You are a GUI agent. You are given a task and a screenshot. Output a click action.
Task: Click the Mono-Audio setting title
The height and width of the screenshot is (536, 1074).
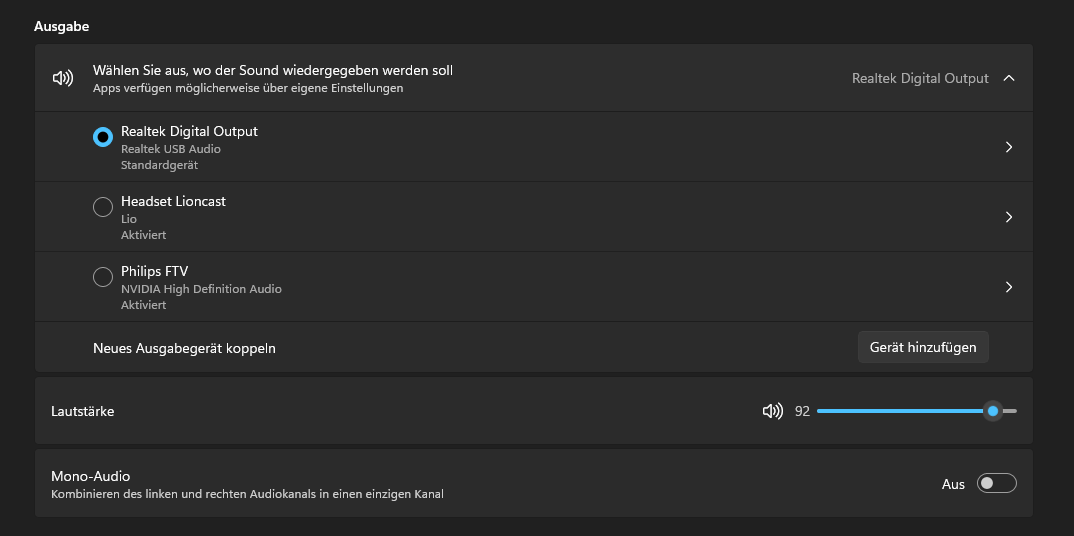click(91, 476)
